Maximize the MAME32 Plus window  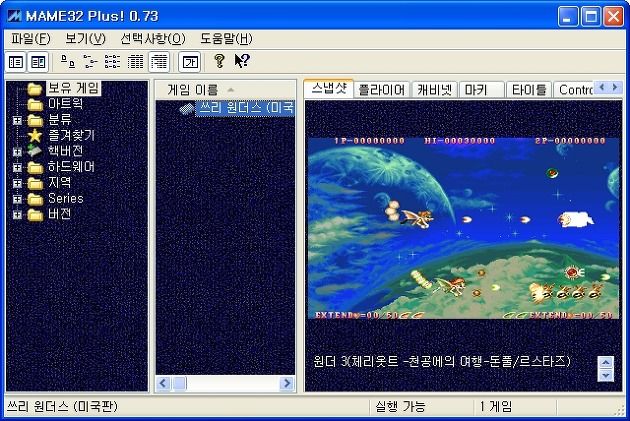[591, 17]
